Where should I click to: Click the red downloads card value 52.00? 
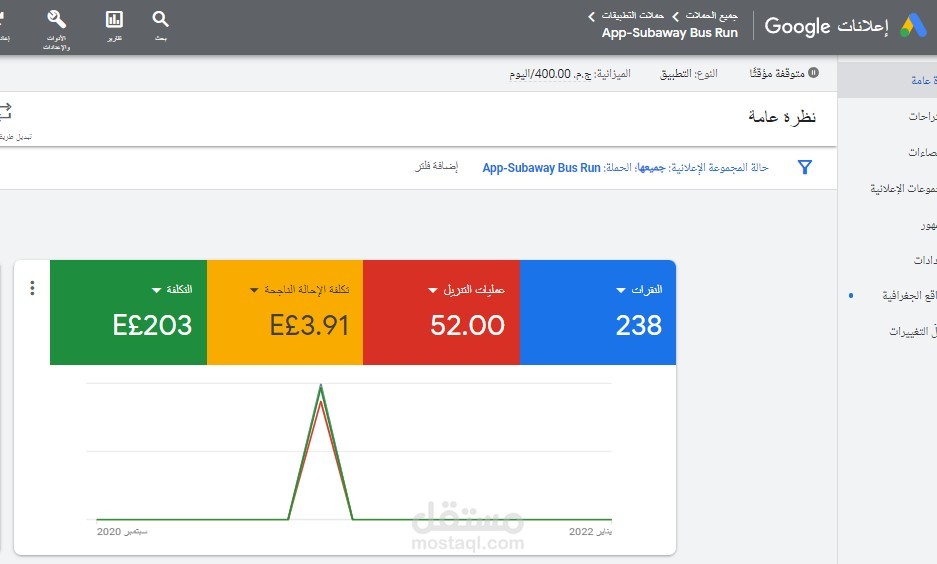pos(467,326)
